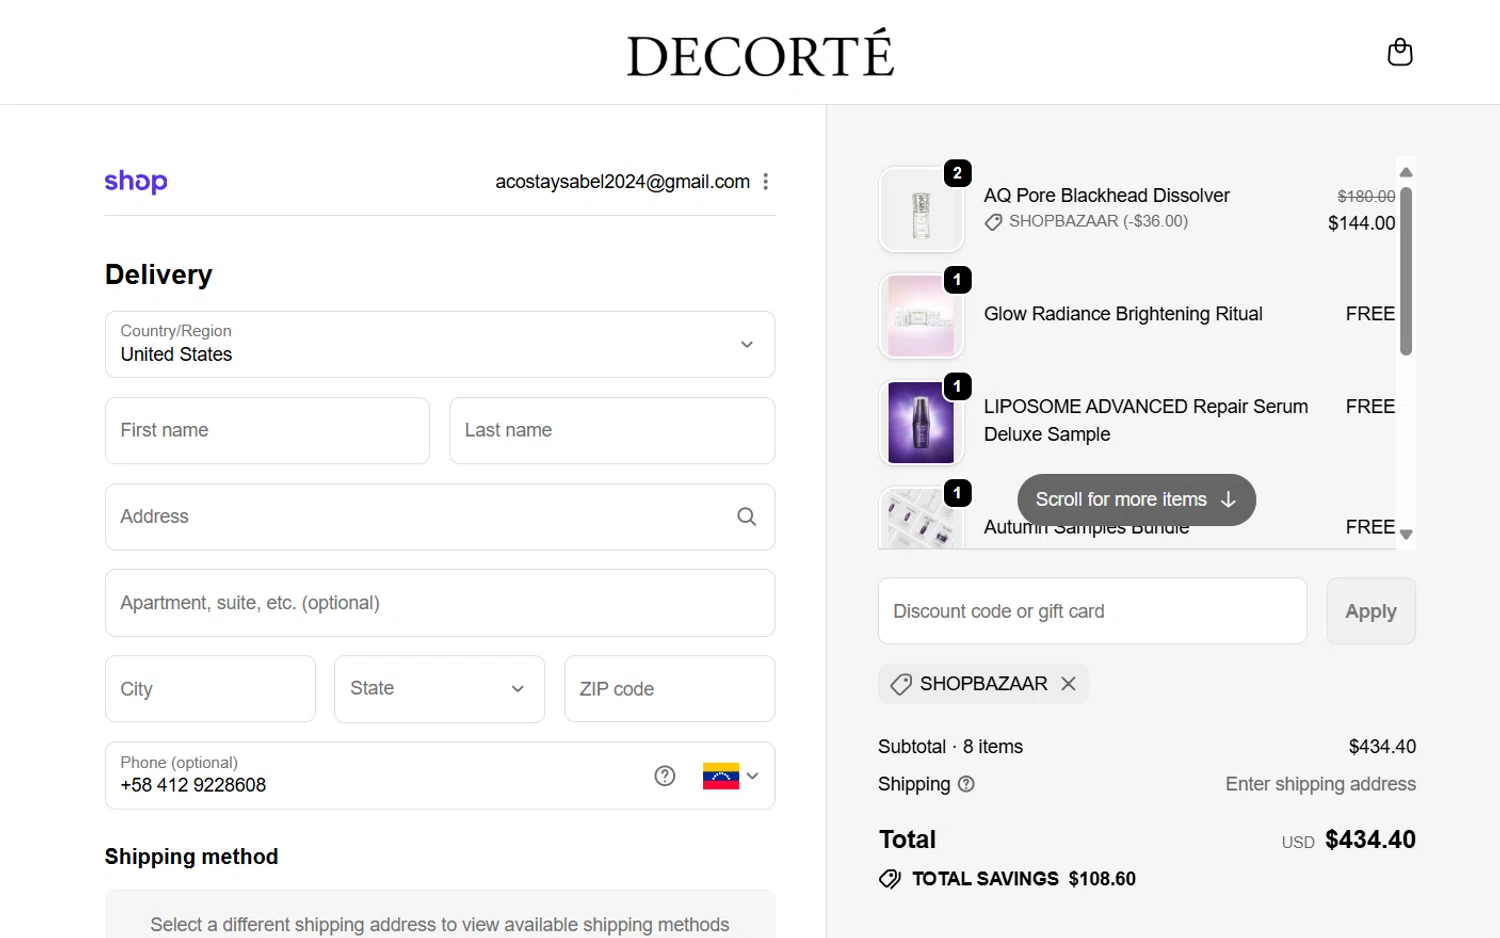Viewport: 1500px width, 938px height.
Task: Click Scroll for more items button
Action: [1136, 499]
